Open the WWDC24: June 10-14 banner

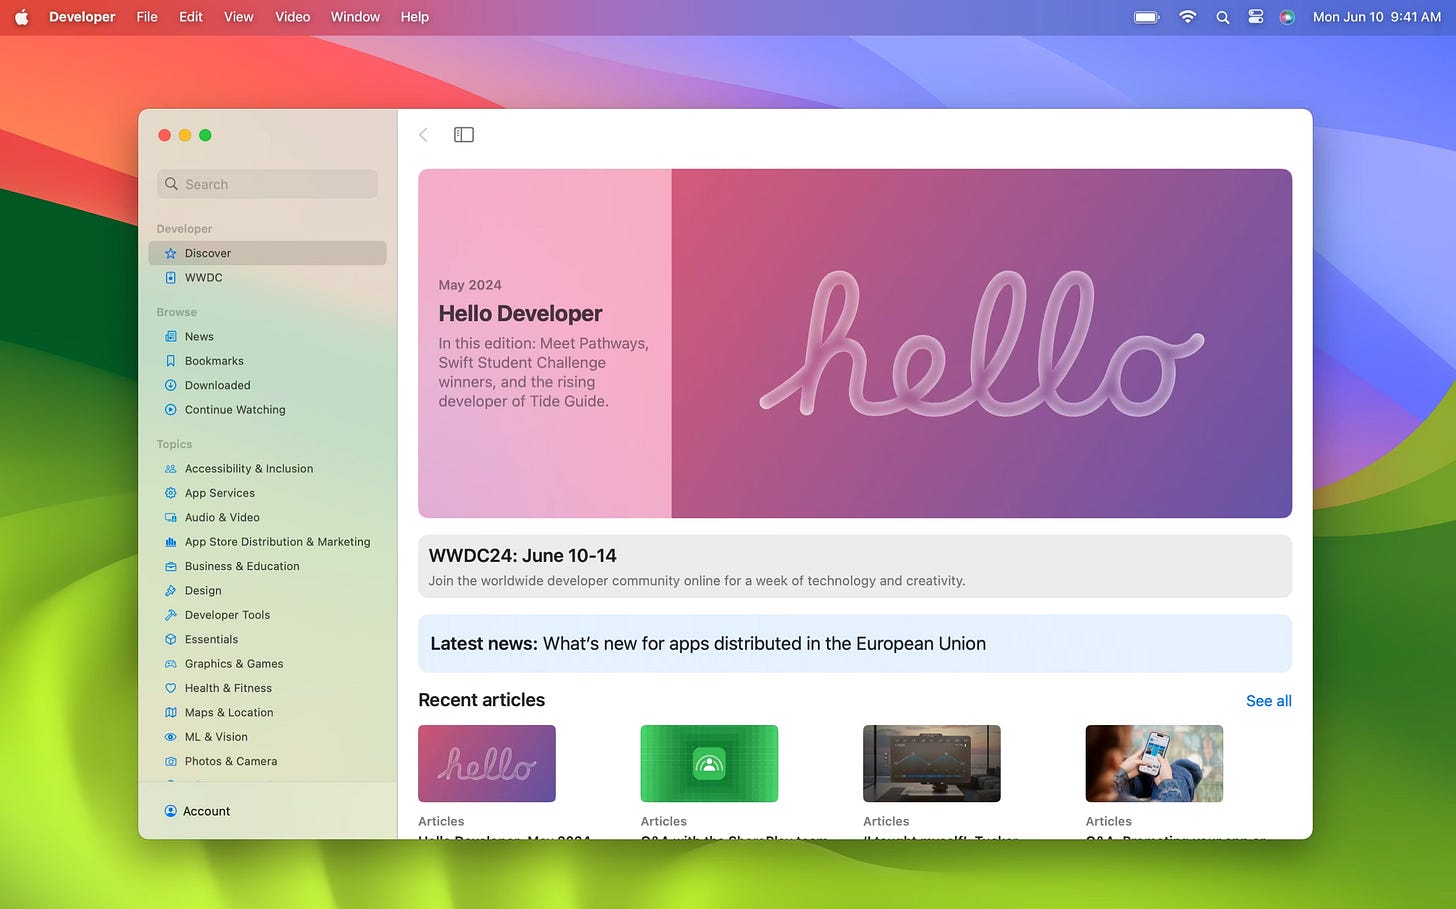click(x=855, y=567)
